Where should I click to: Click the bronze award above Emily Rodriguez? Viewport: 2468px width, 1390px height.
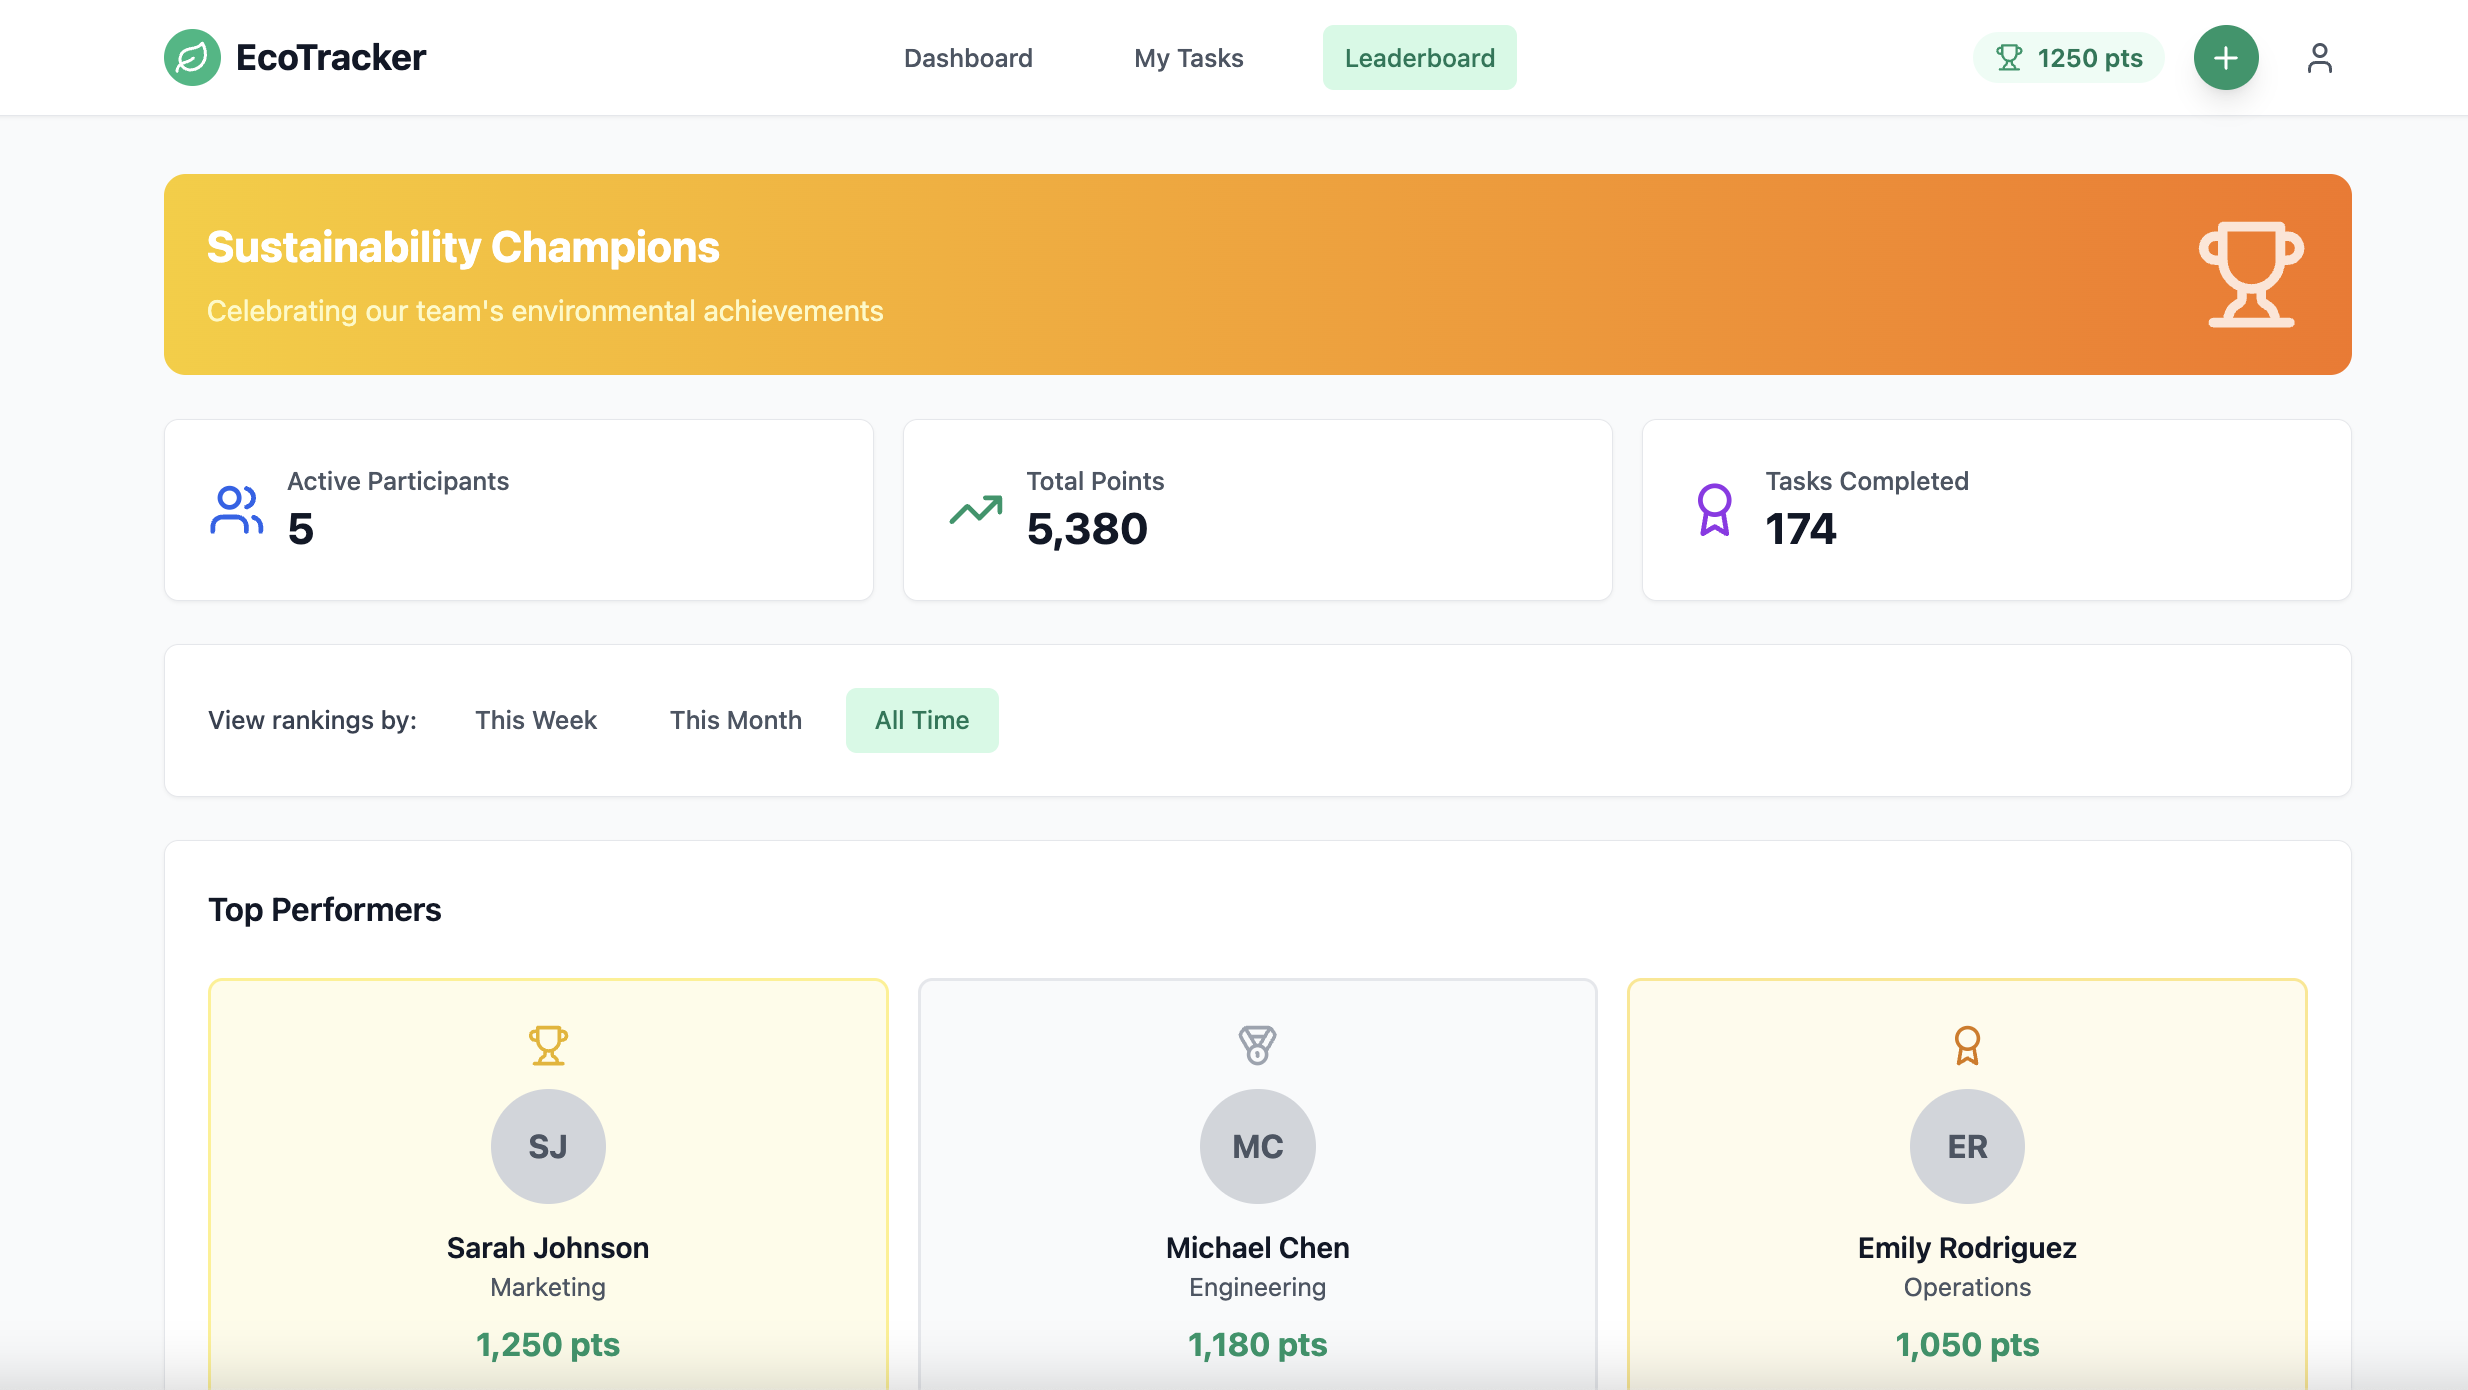(1966, 1044)
